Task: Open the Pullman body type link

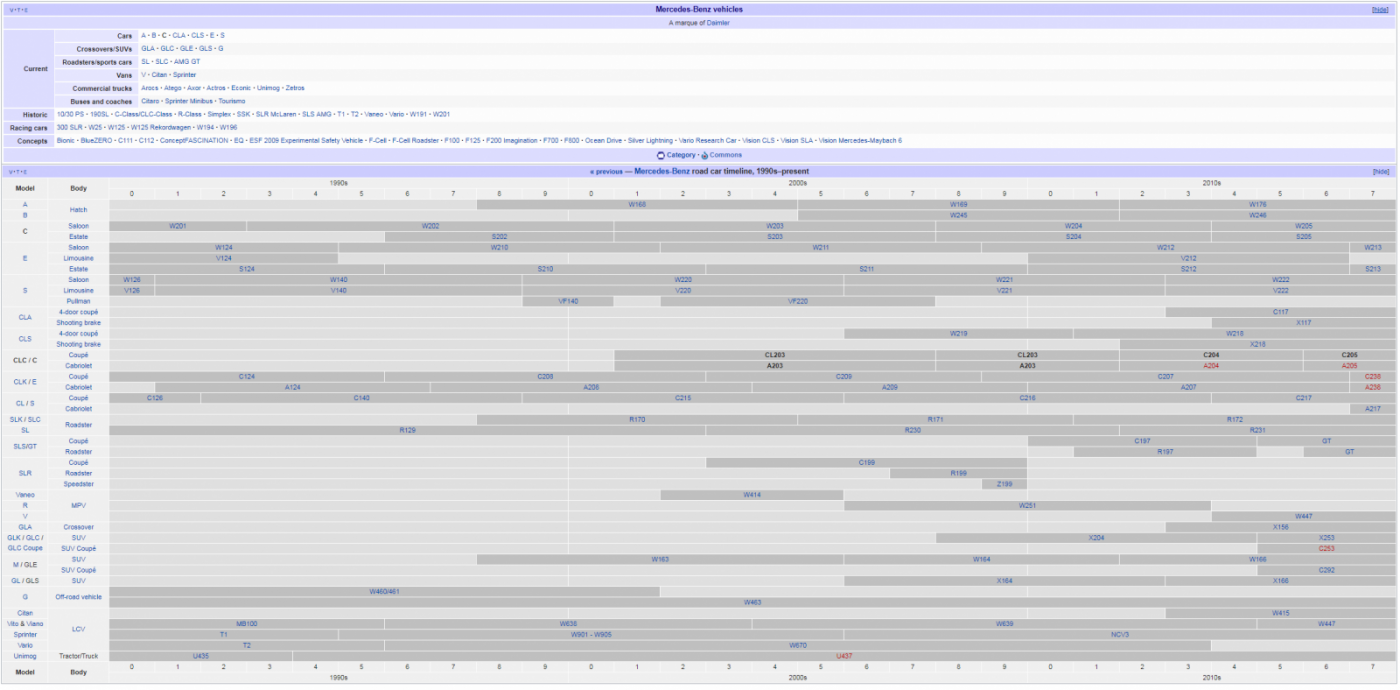Action: 79,301
